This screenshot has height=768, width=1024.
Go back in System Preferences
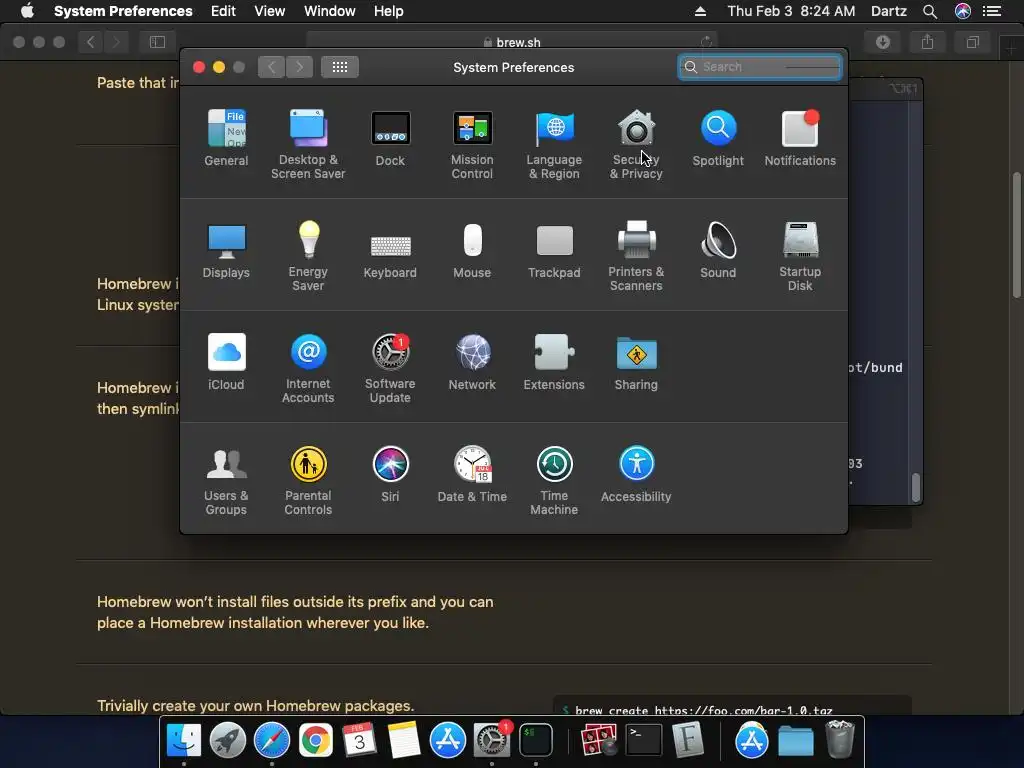271,67
